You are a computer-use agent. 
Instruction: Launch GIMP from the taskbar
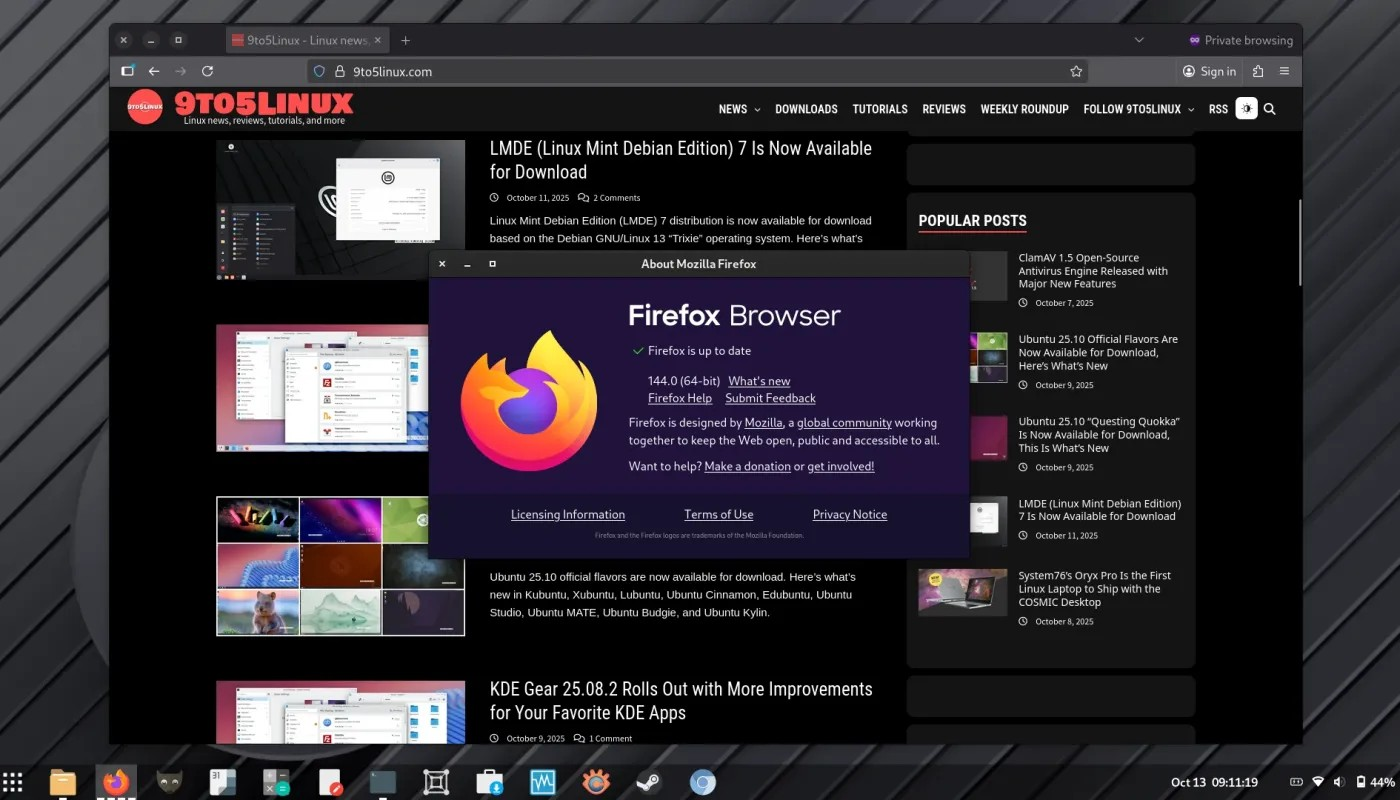pyautogui.click(x=169, y=782)
